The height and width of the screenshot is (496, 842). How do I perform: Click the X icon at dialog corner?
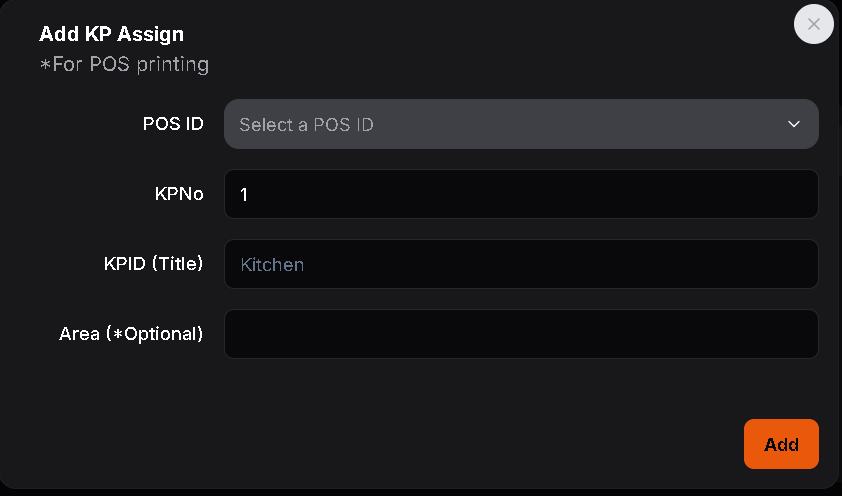[x=813, y=24]
